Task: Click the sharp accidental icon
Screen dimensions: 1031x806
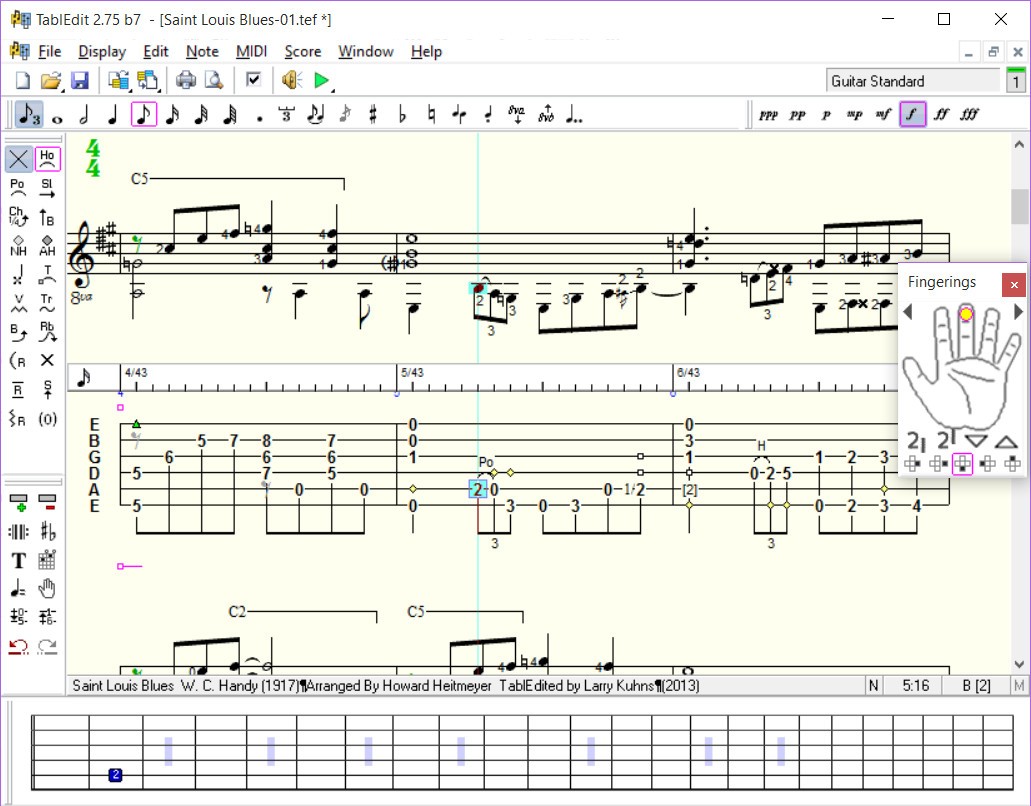Action: point(373,115)
